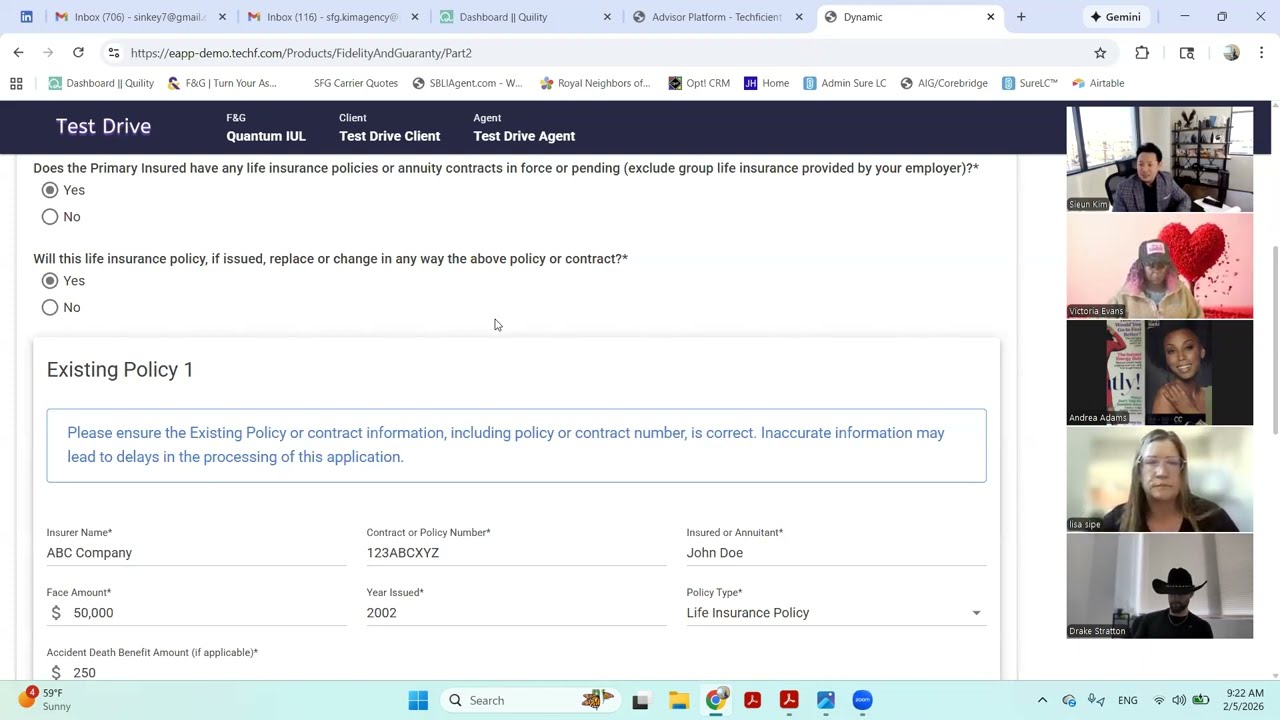The image size is (1280, 720).
Task: Open Zoom from the taskbar
Action: point(862,700)
